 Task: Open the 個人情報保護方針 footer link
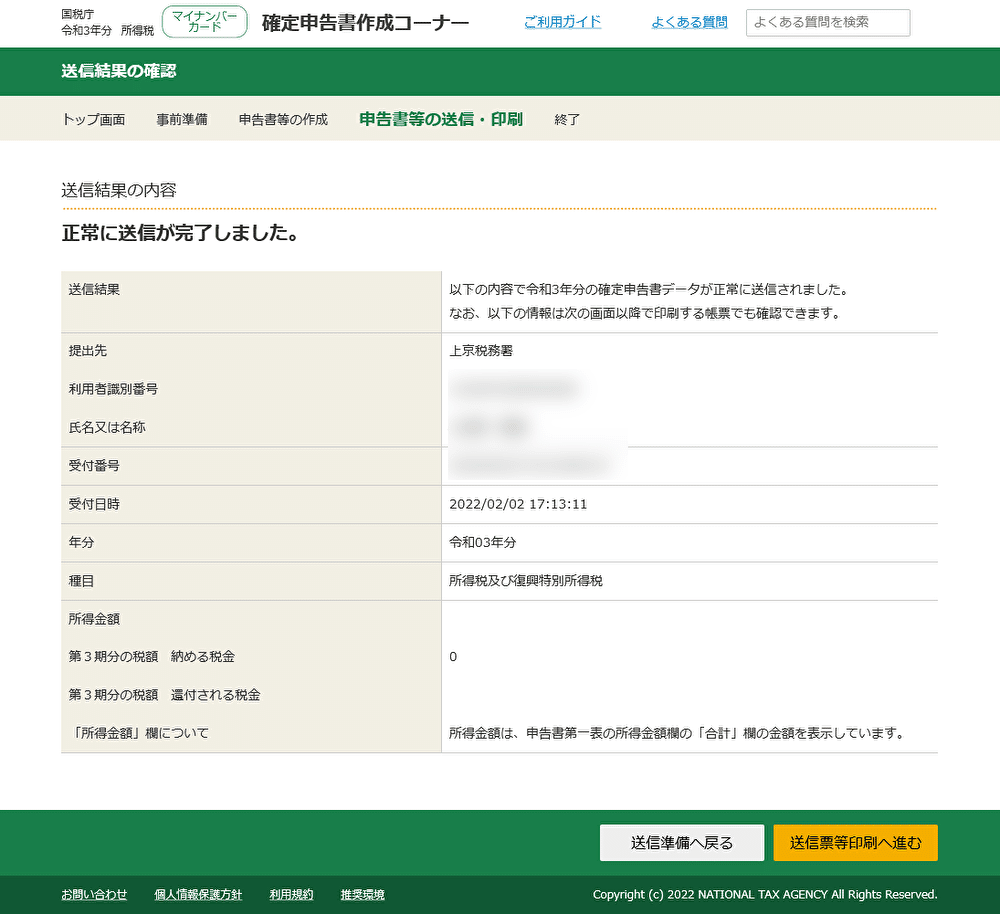198,894
